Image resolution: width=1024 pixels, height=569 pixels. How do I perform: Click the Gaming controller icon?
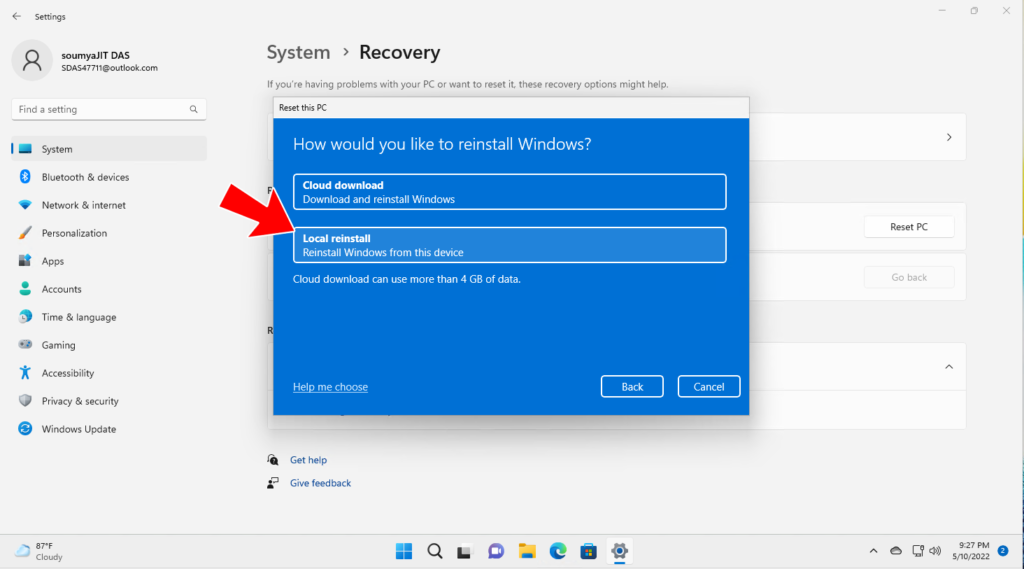tap(25, 344)
